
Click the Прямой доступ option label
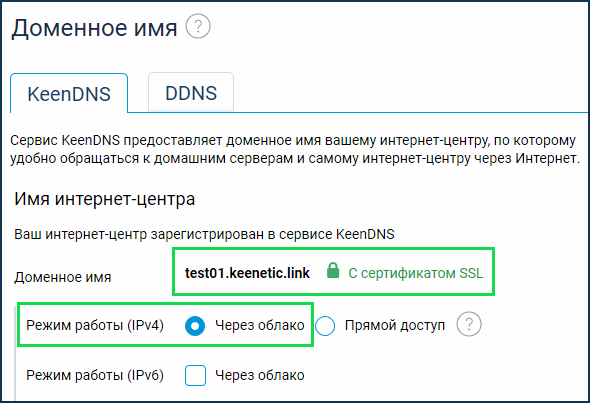[395, 325]
